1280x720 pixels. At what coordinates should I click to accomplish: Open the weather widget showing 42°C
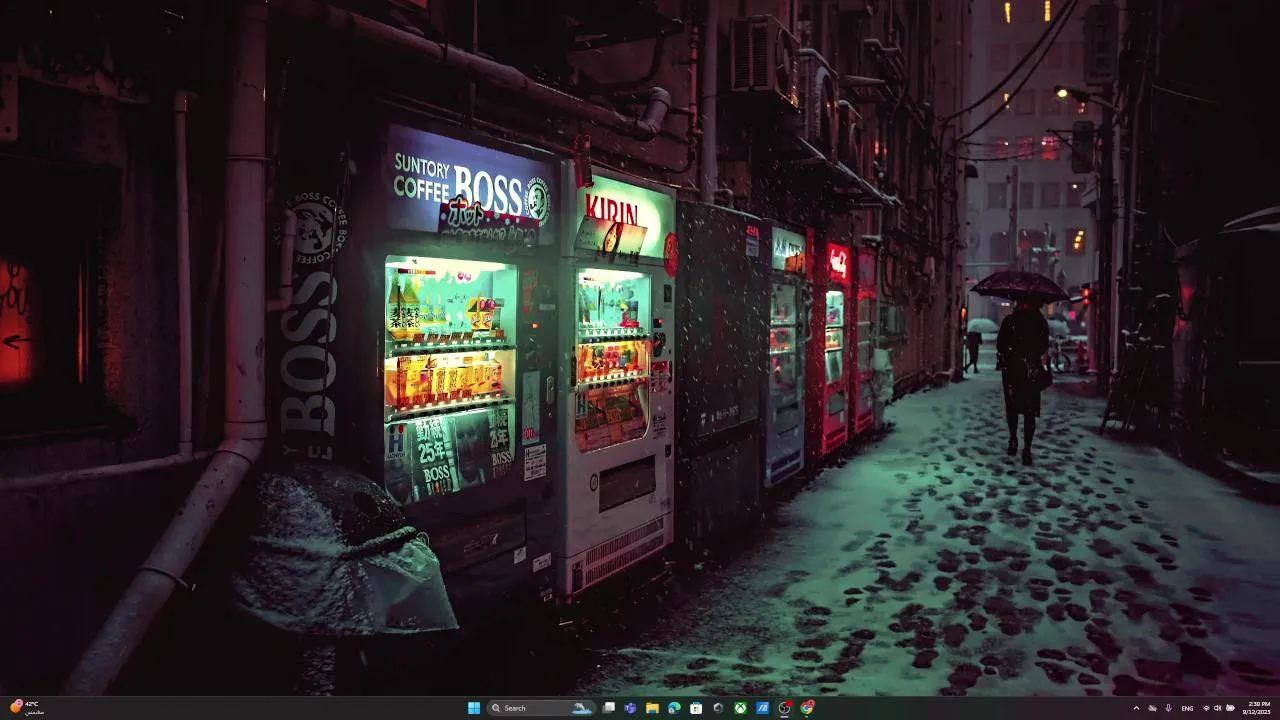[x=26, y=708]
